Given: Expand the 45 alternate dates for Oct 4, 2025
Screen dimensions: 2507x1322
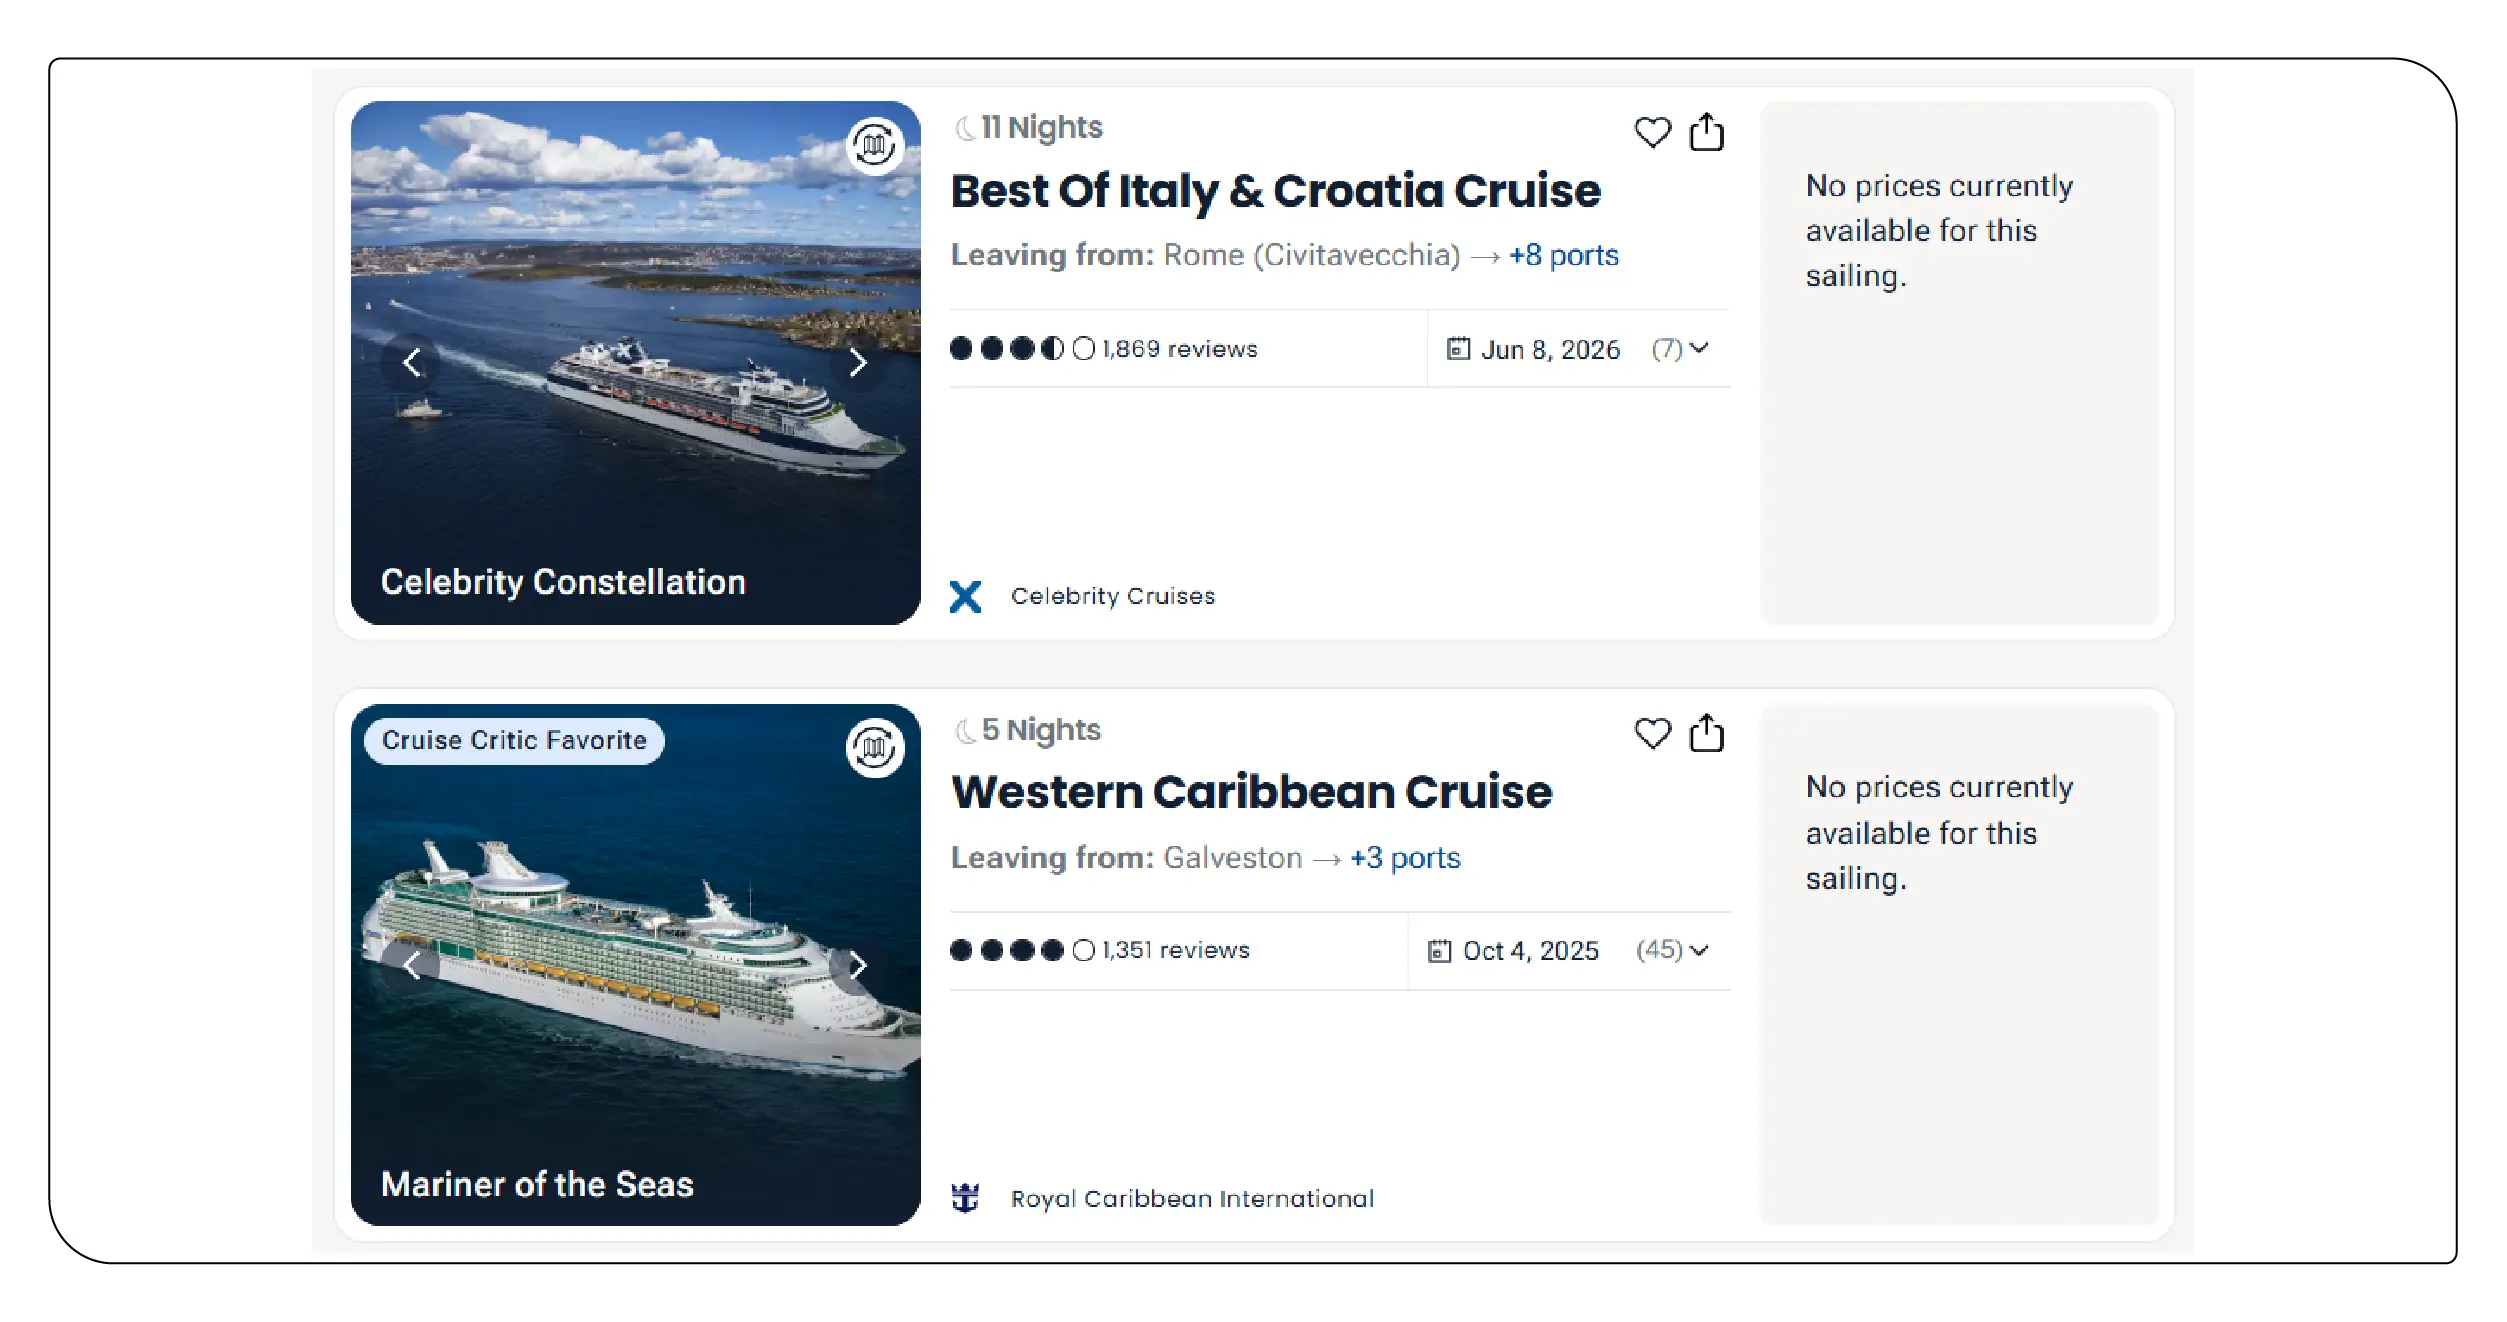Looking at the screenshot, I should (x=1672, y=950).
